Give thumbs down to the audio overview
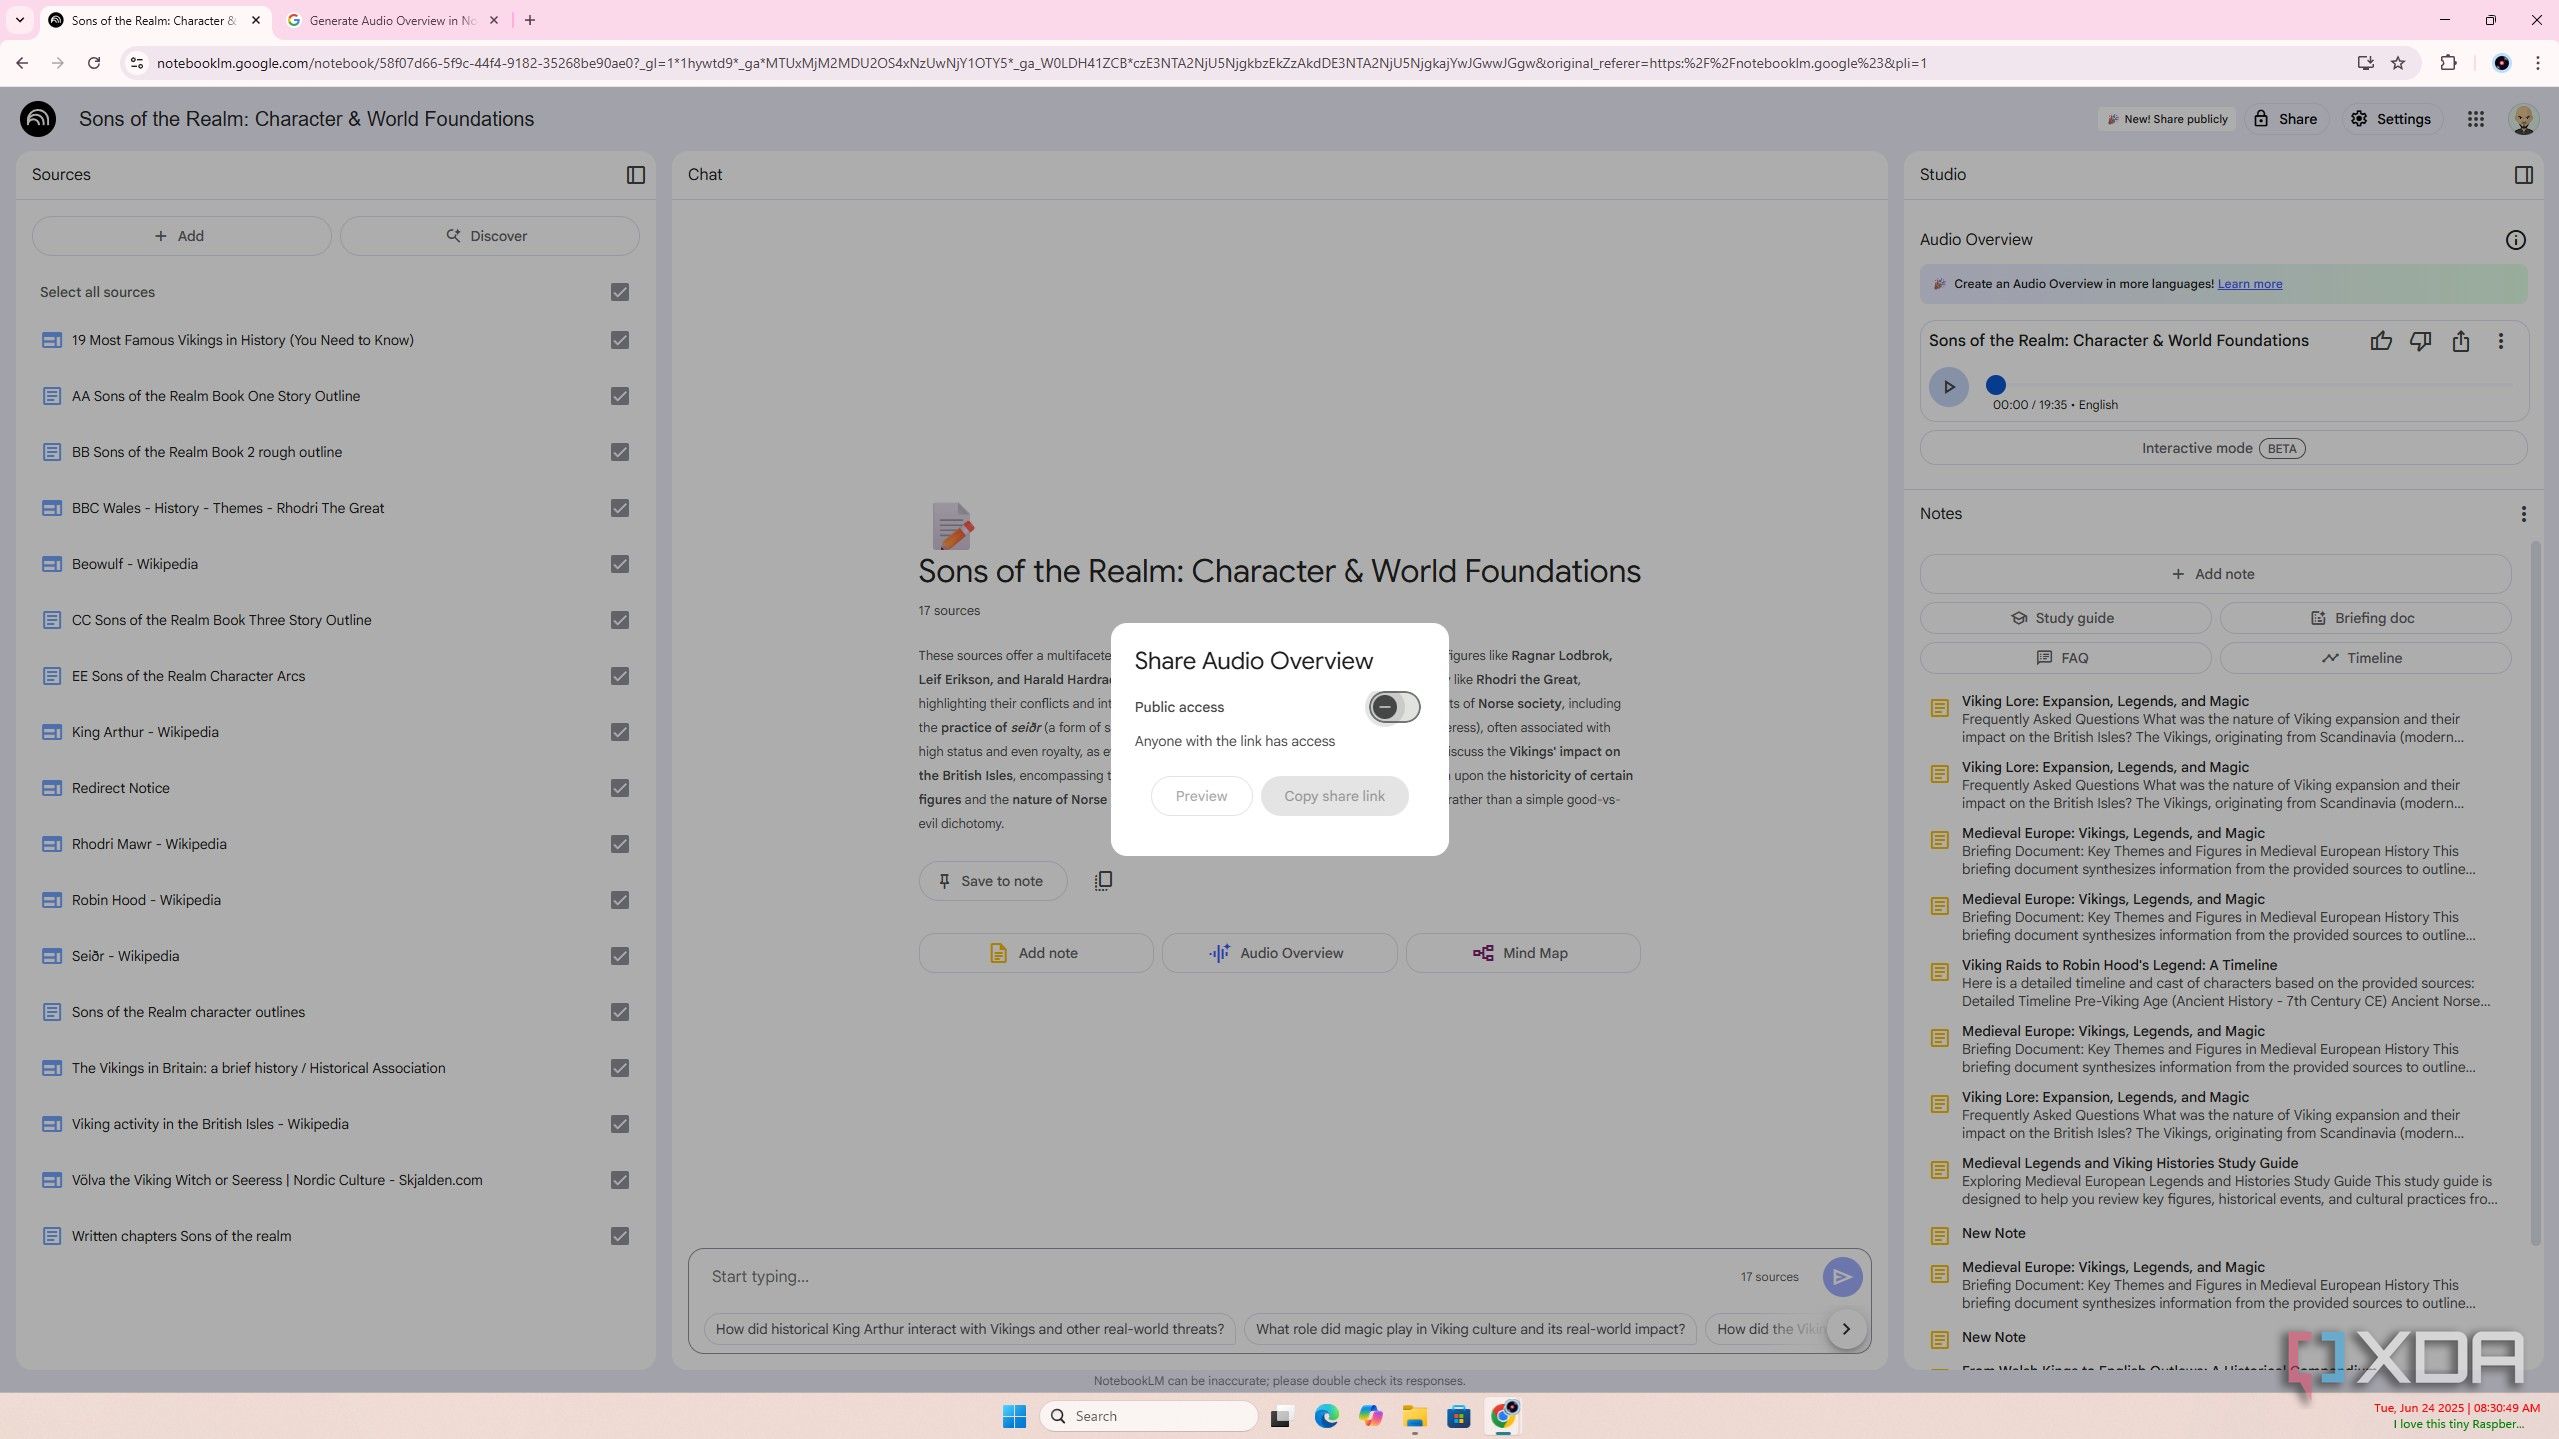The height and width of the screenshot is (1439, 2559). coord(2420,341)
